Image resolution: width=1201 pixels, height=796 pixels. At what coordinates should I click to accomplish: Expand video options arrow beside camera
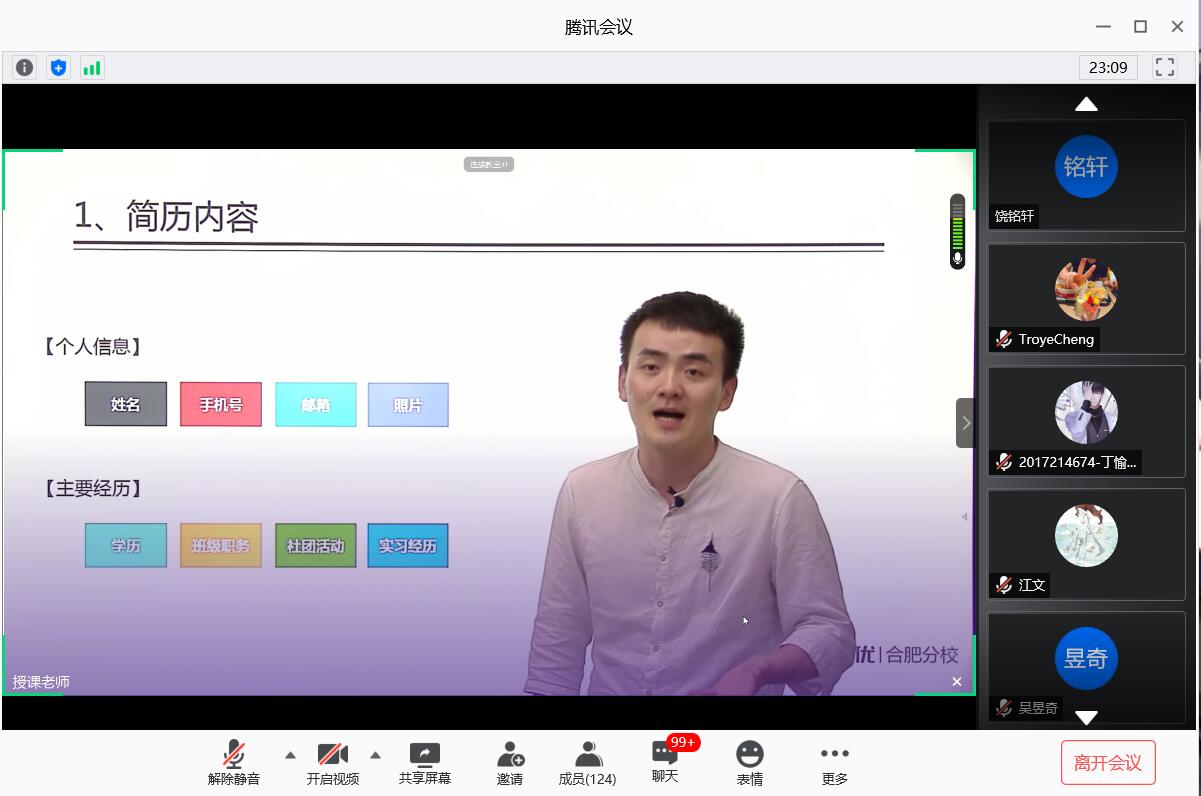click(x=376, y=755)
